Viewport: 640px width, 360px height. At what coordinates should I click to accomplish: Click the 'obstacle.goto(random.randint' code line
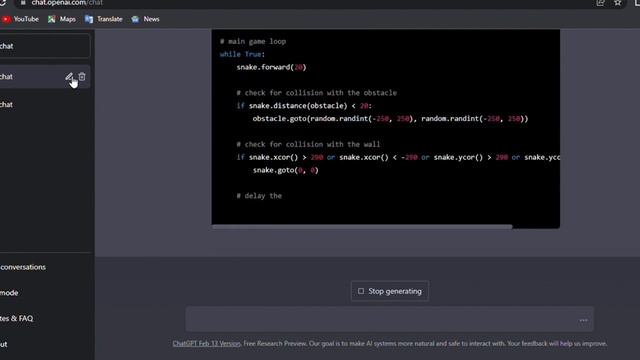[391, 119]
